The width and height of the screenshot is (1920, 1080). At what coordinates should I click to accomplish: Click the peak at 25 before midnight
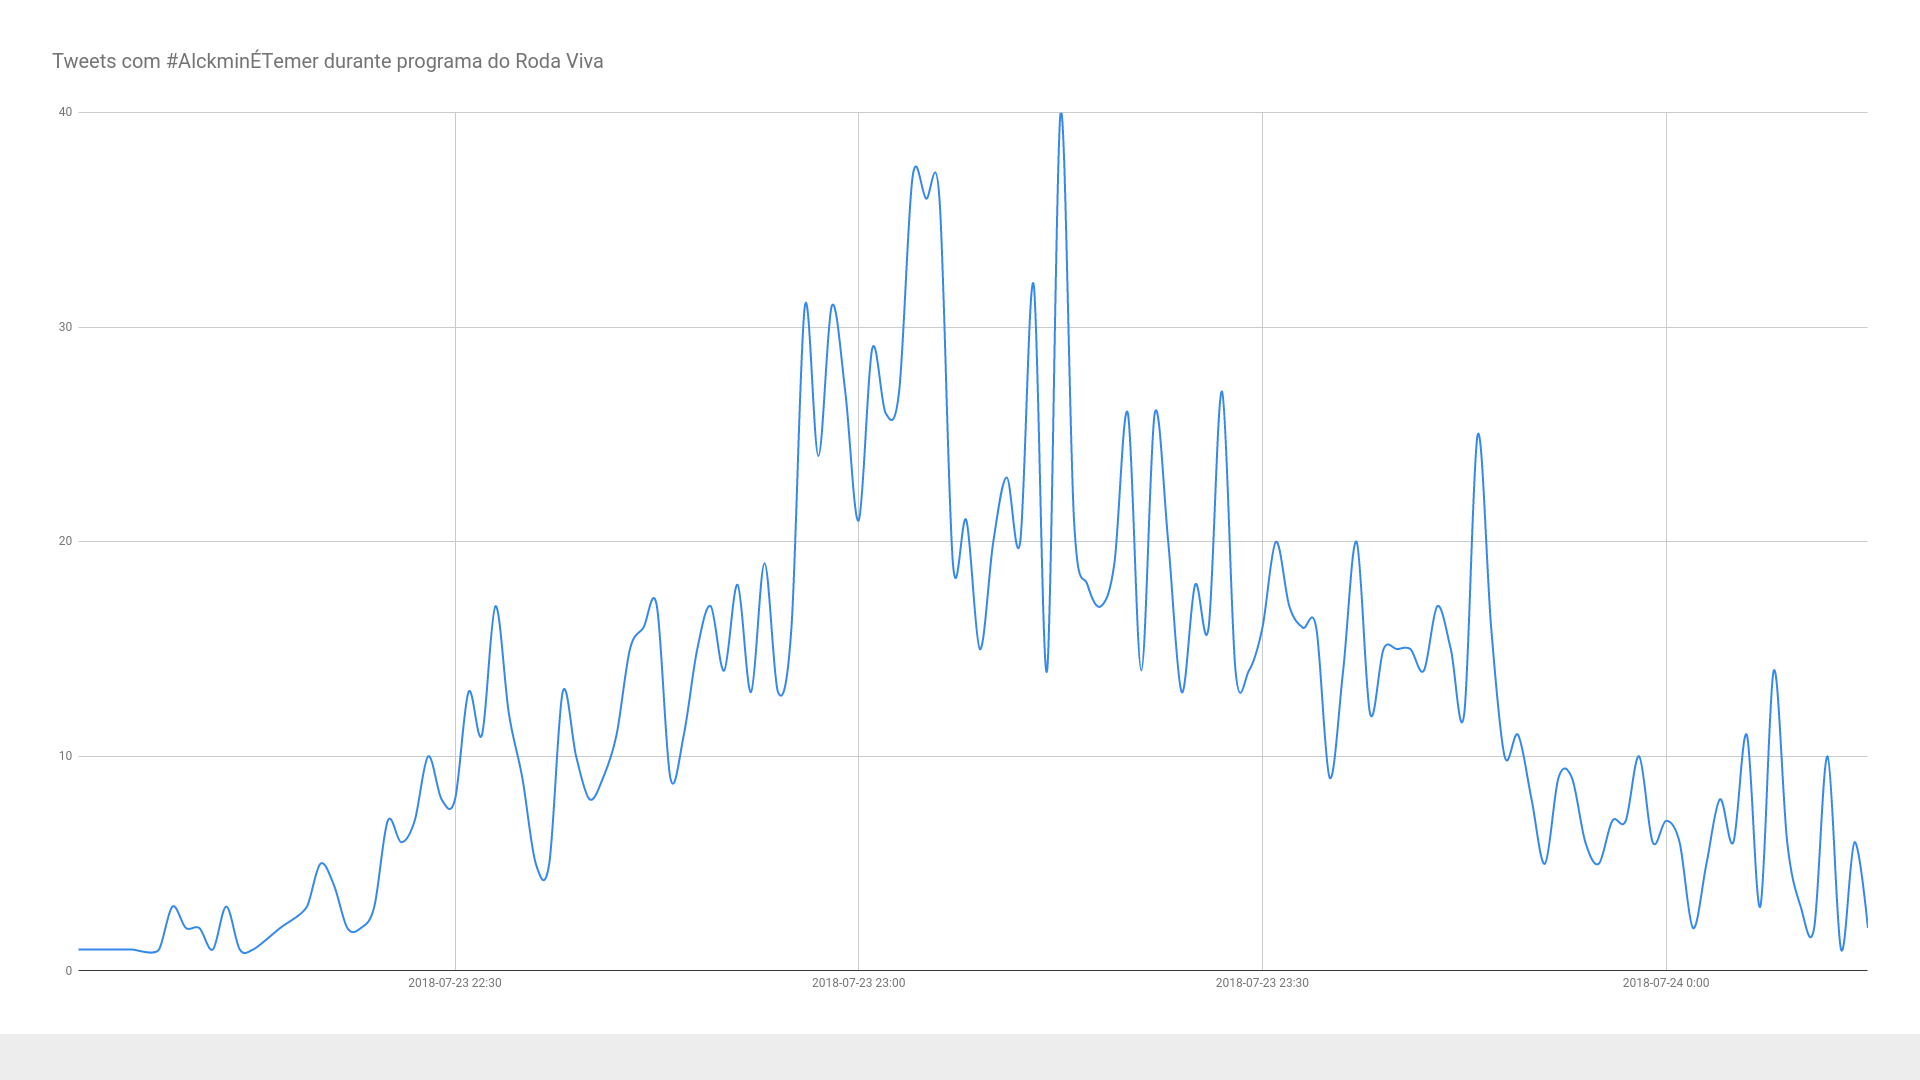(x=1478, y=435)
